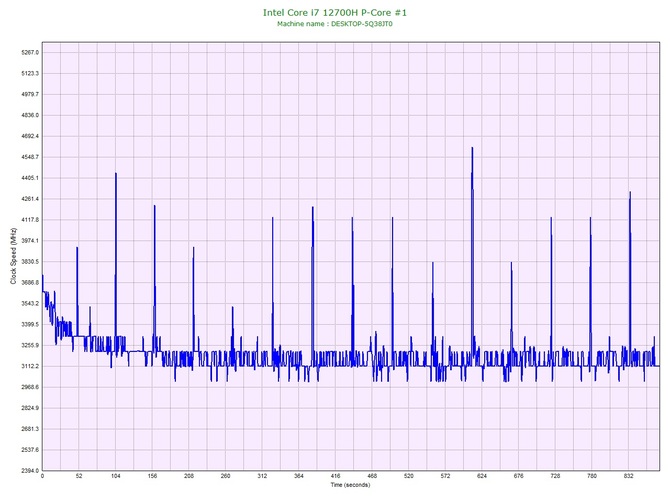Click the 4979.7 y-axis value
This screenshot has width=670, height=502.
pos(30,94)
